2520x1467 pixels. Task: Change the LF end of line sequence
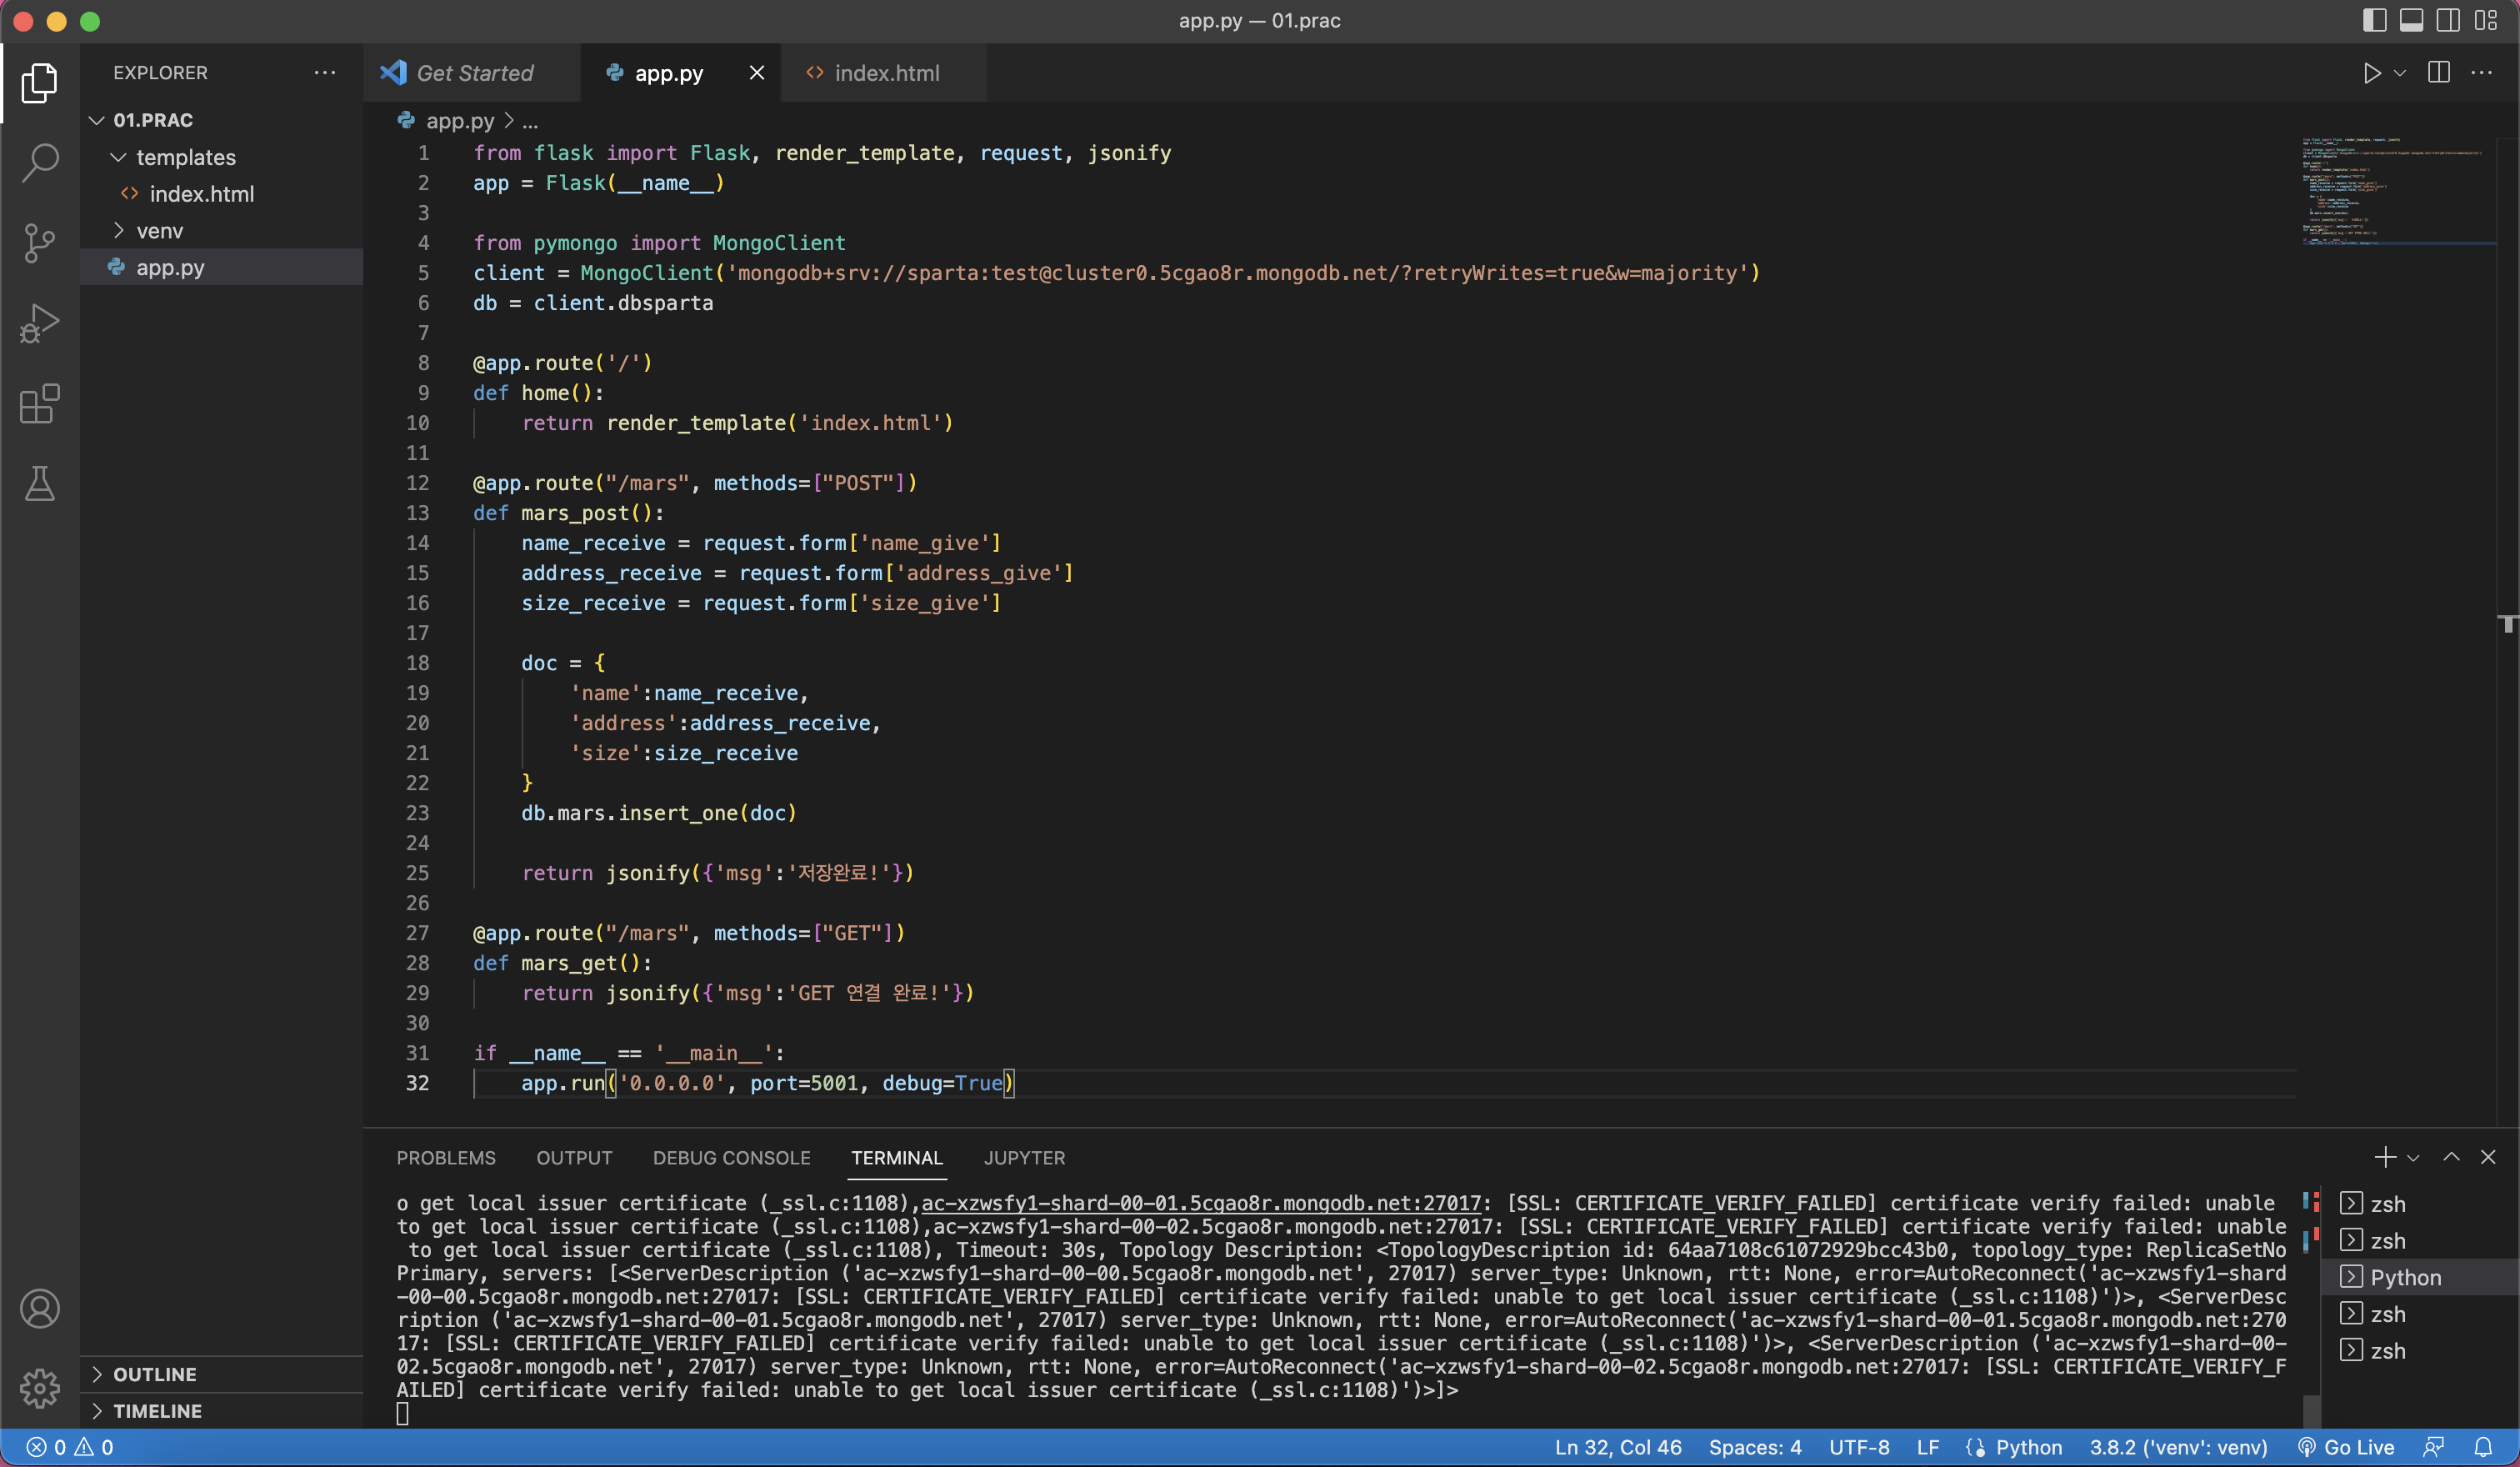[x=1927, y=1447]
